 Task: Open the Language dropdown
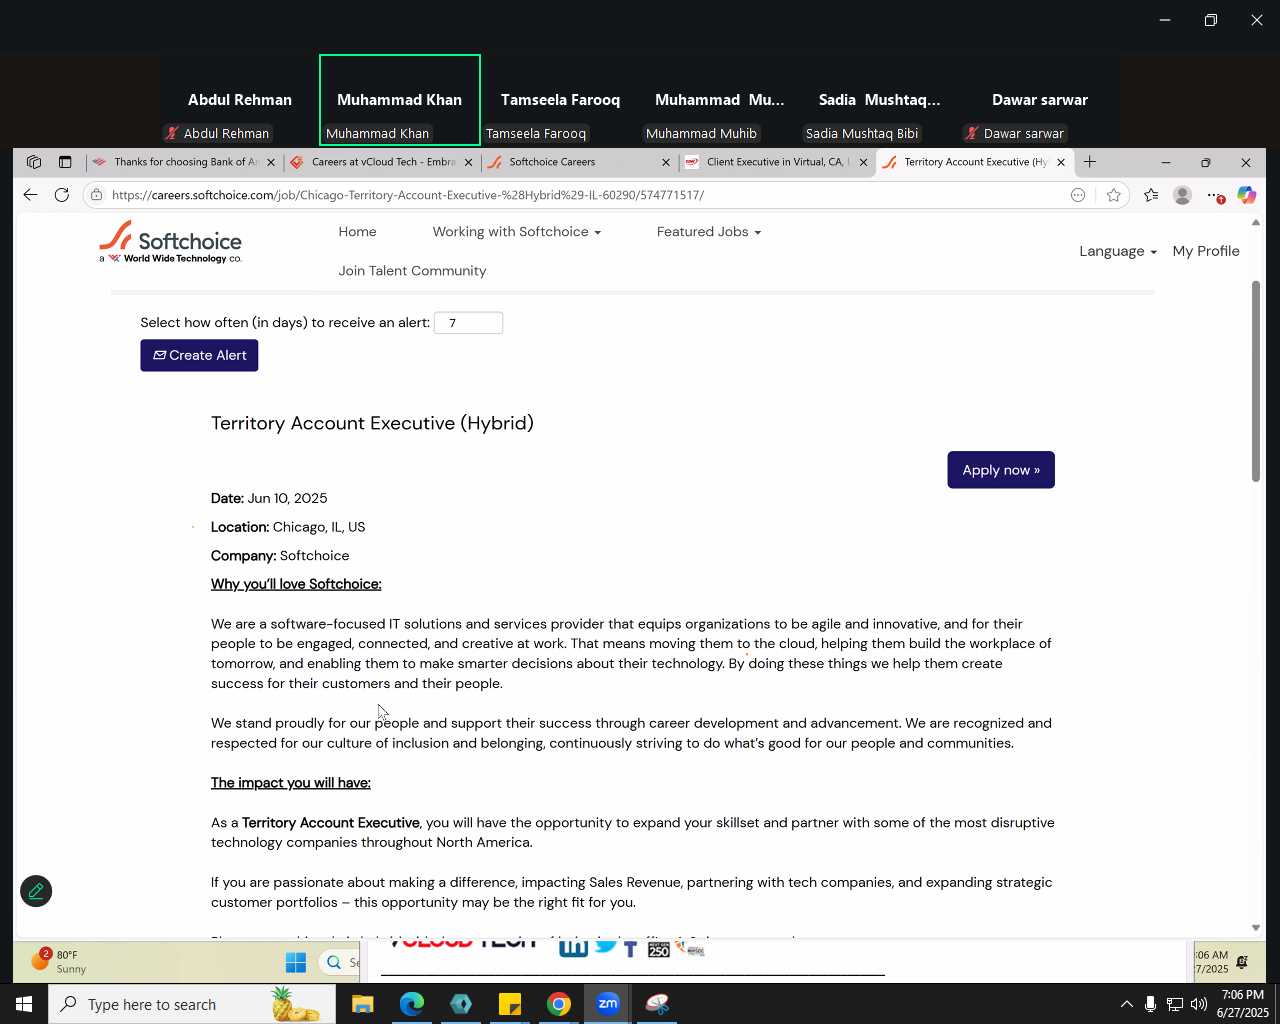click(1117, 251)
